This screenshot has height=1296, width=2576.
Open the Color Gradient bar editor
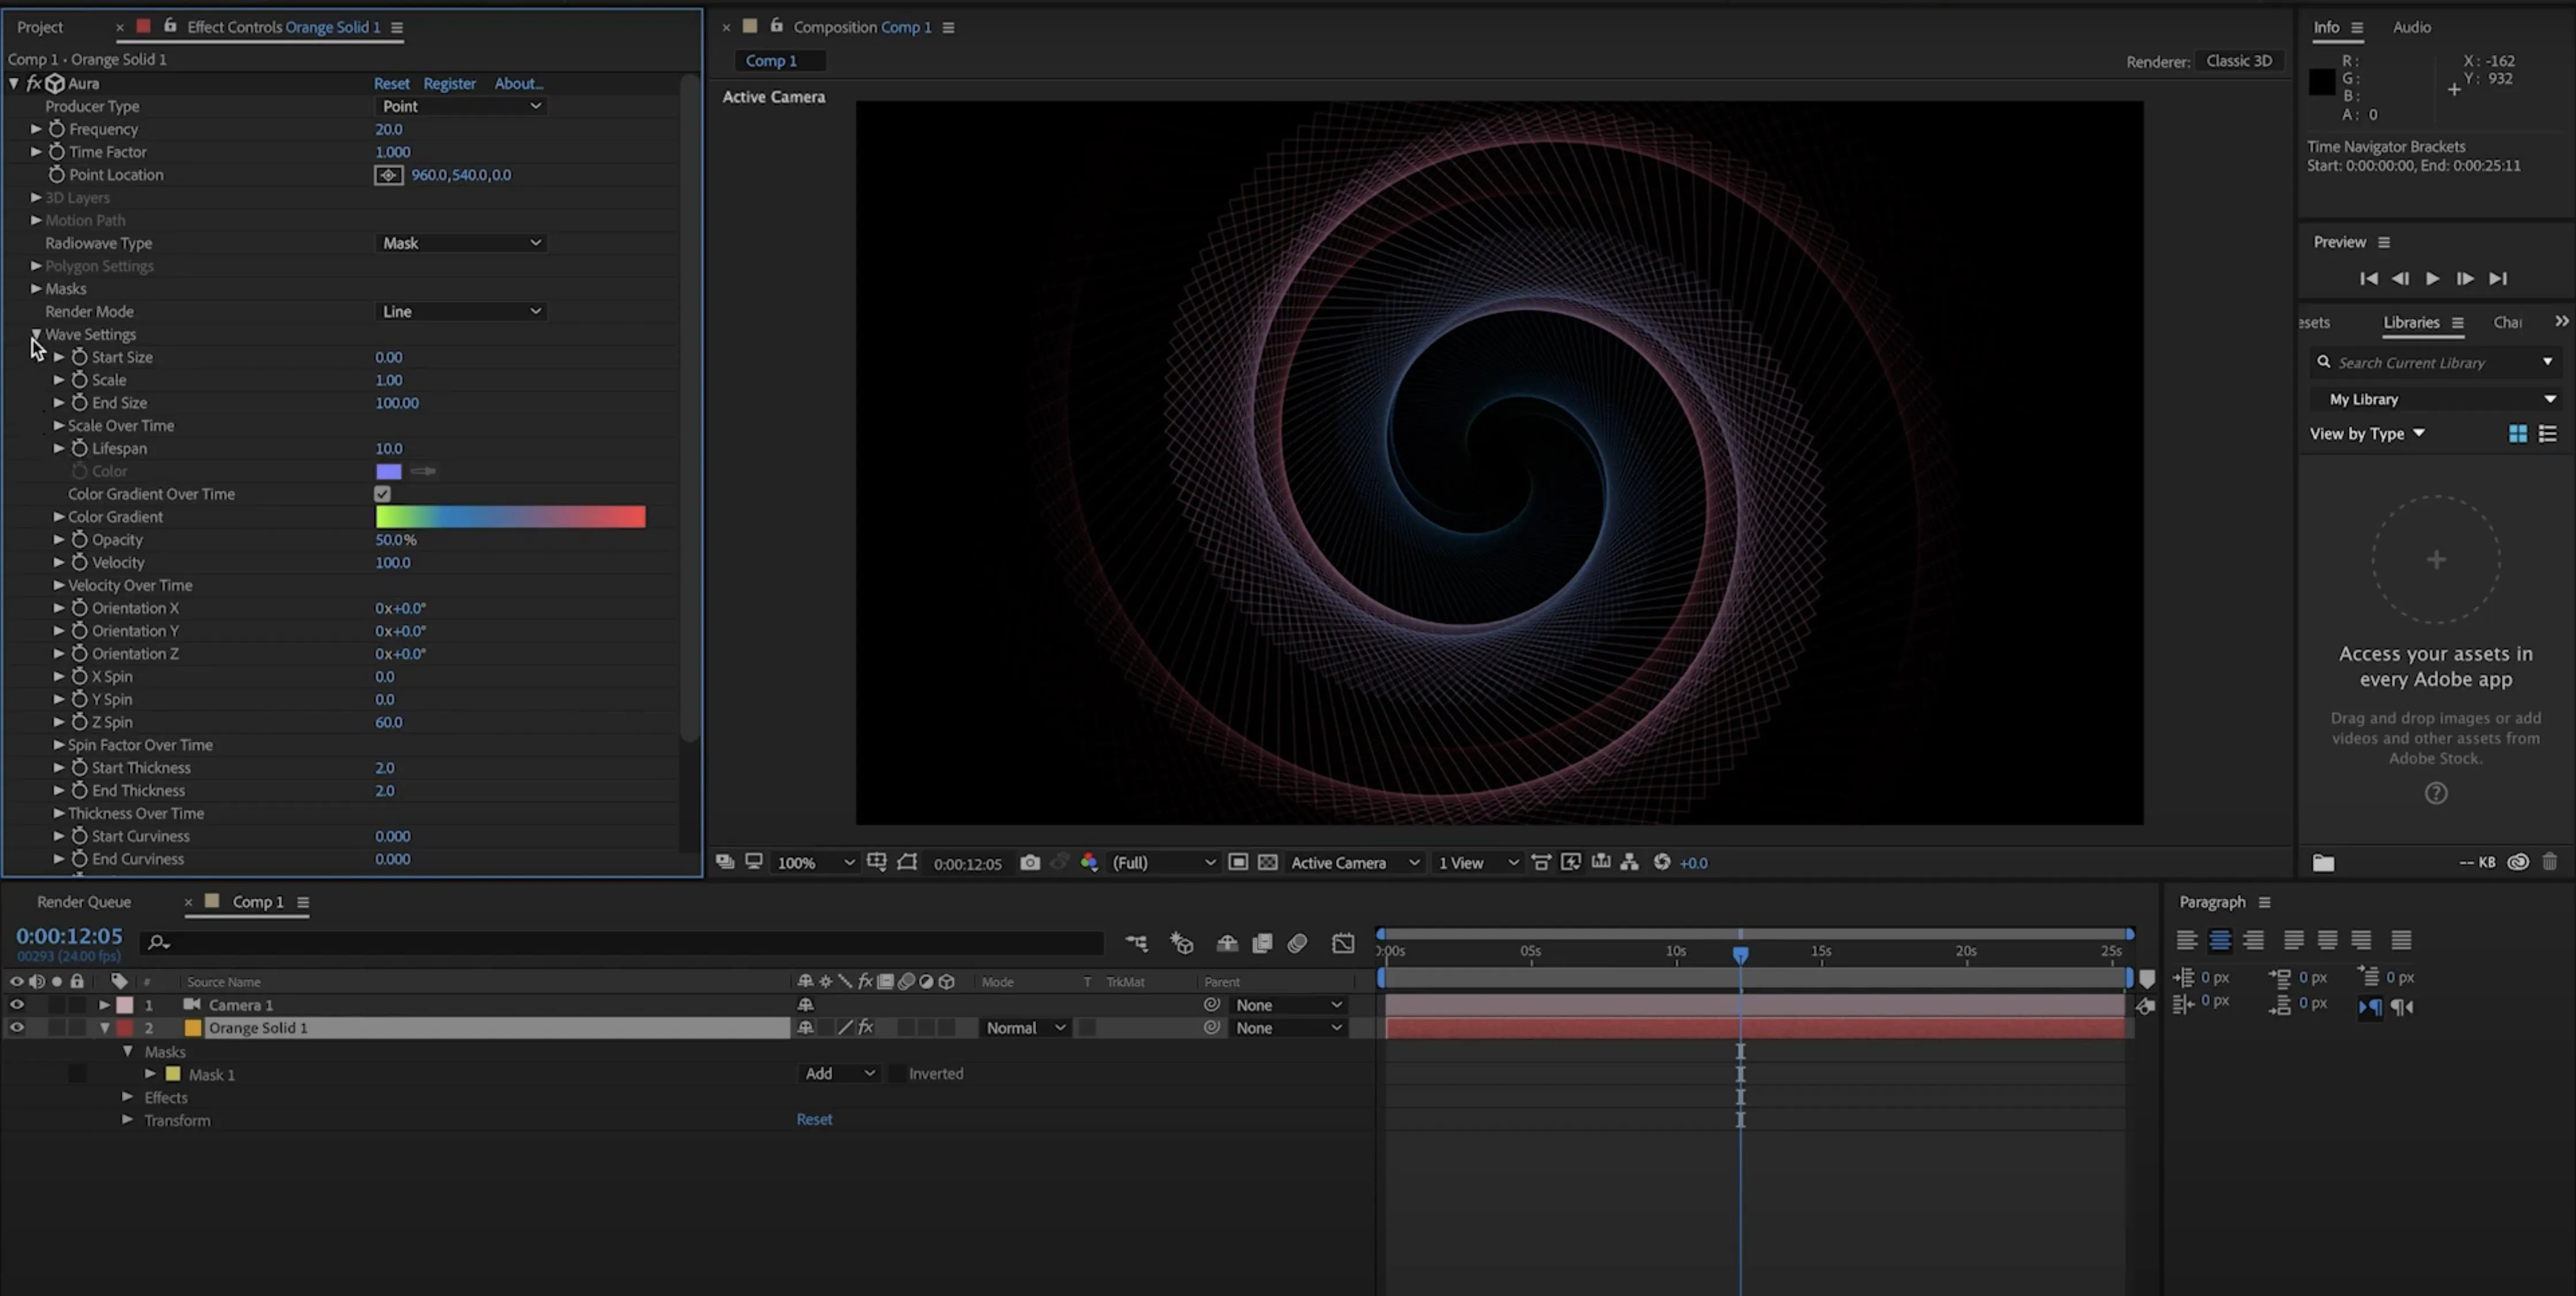(x=510, y=517)
